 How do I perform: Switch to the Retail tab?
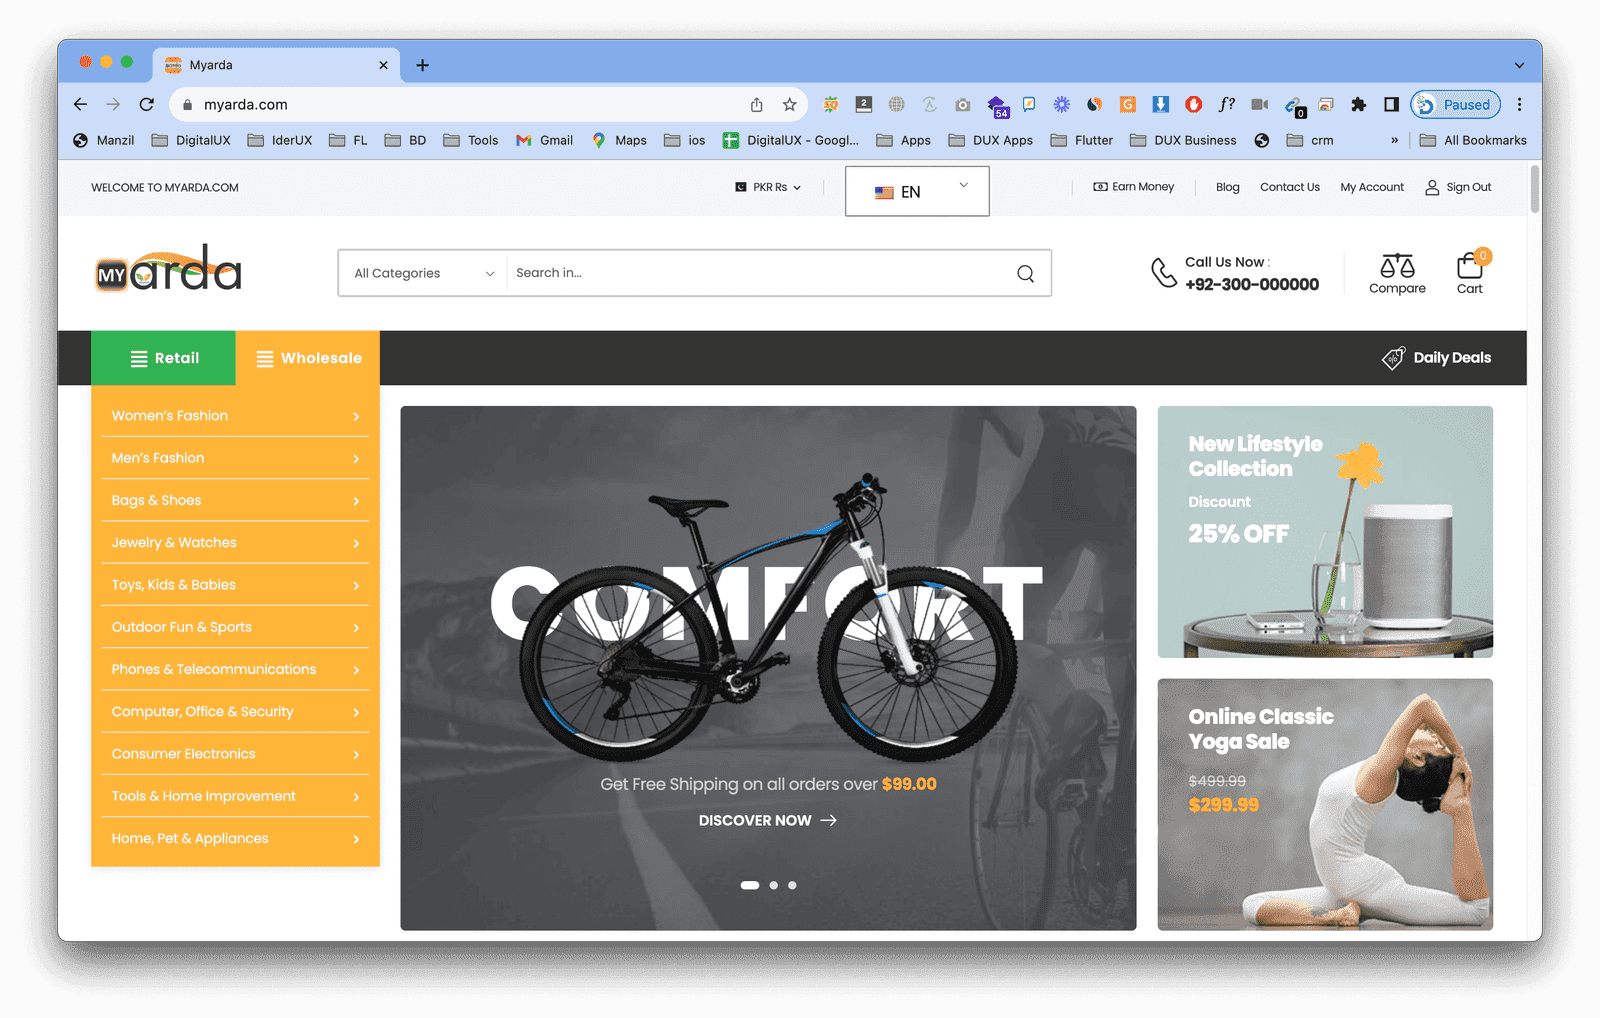pyautogui.click(x=164, y=358)
